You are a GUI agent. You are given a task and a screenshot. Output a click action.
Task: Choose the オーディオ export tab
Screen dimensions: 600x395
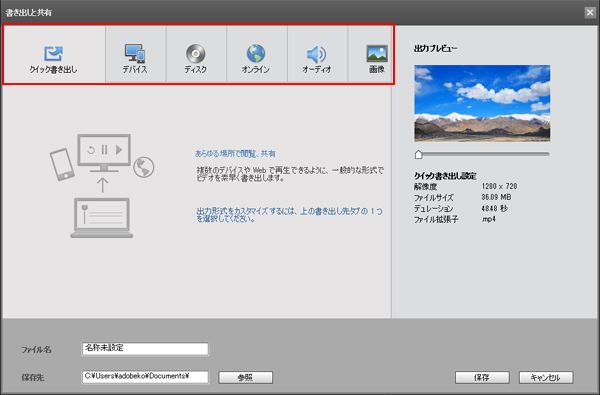coord(317,54)
